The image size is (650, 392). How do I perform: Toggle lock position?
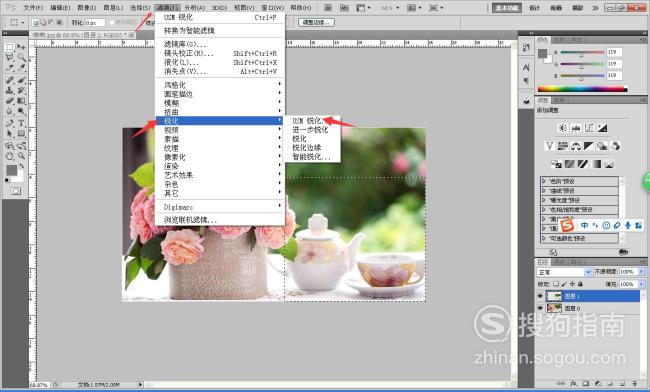[572, 284]
